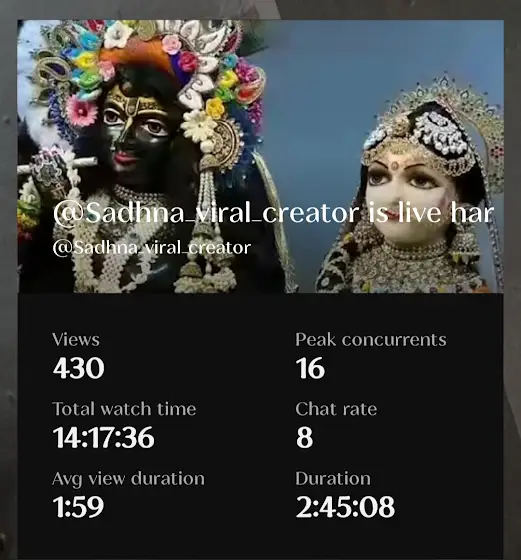Open the @Sadhna_viral_creator channel handle below title
Viewport: 521px width, 560px height.
point(152,248)
